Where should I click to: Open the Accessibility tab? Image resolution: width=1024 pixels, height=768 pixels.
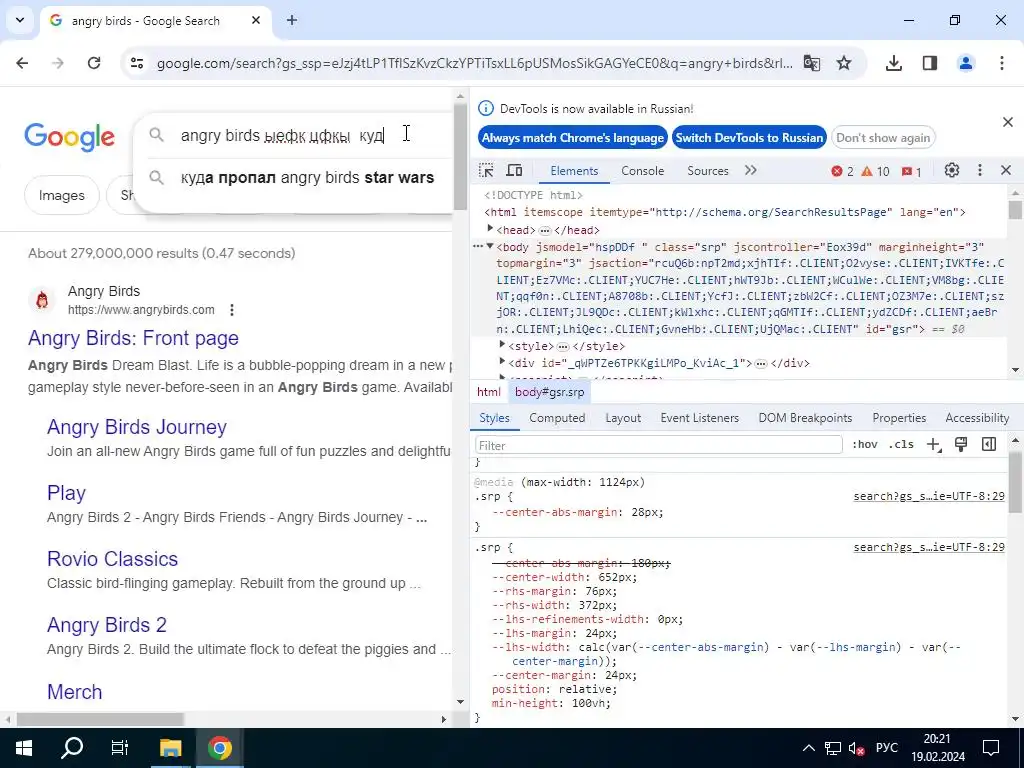pos(977,418)
